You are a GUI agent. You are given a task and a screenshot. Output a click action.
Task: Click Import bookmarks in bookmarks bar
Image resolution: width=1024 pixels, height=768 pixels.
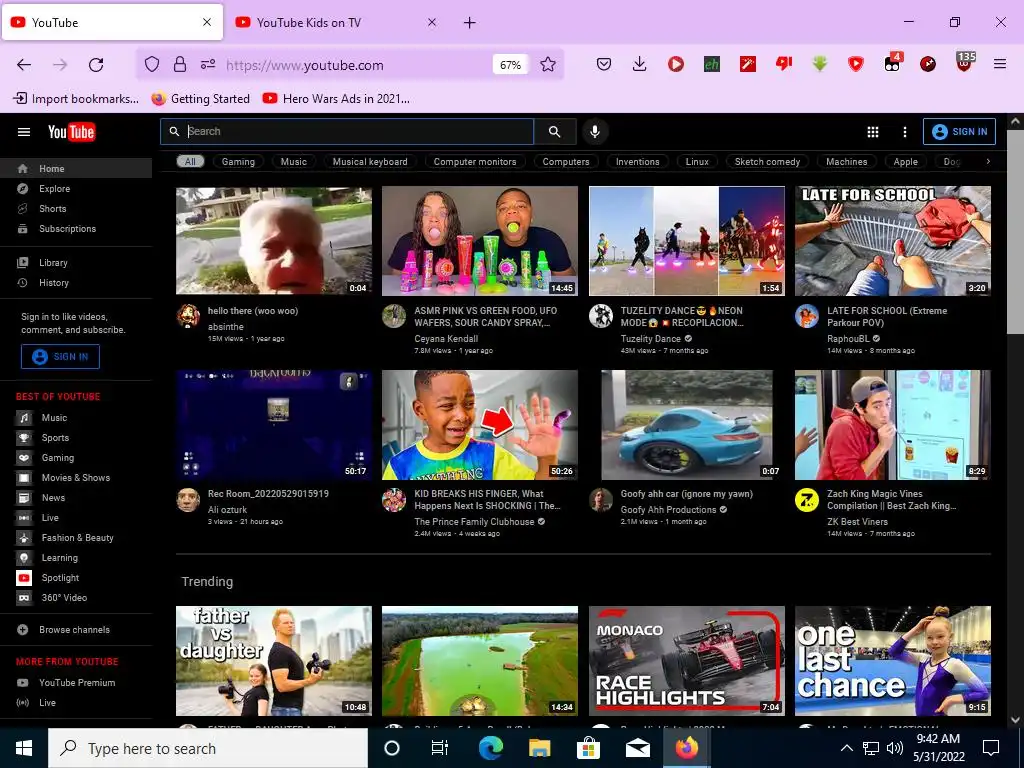pyautogui.click(x=76, y=99)
